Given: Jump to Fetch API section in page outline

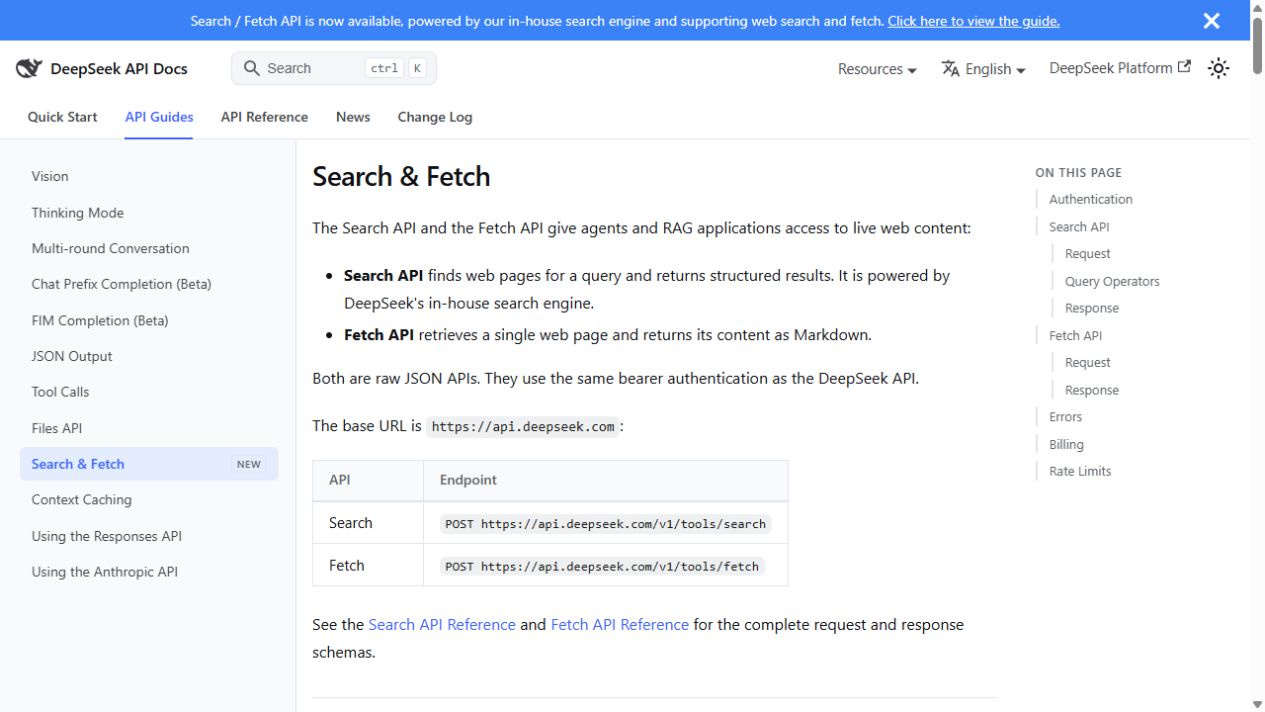Looking at the screenshot, I should 1075,335.
